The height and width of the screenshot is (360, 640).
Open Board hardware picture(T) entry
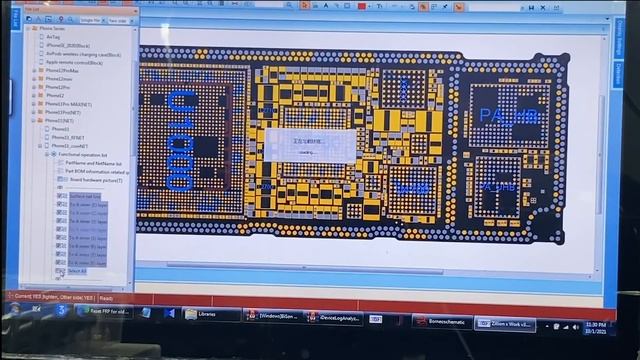pos(96,180)
